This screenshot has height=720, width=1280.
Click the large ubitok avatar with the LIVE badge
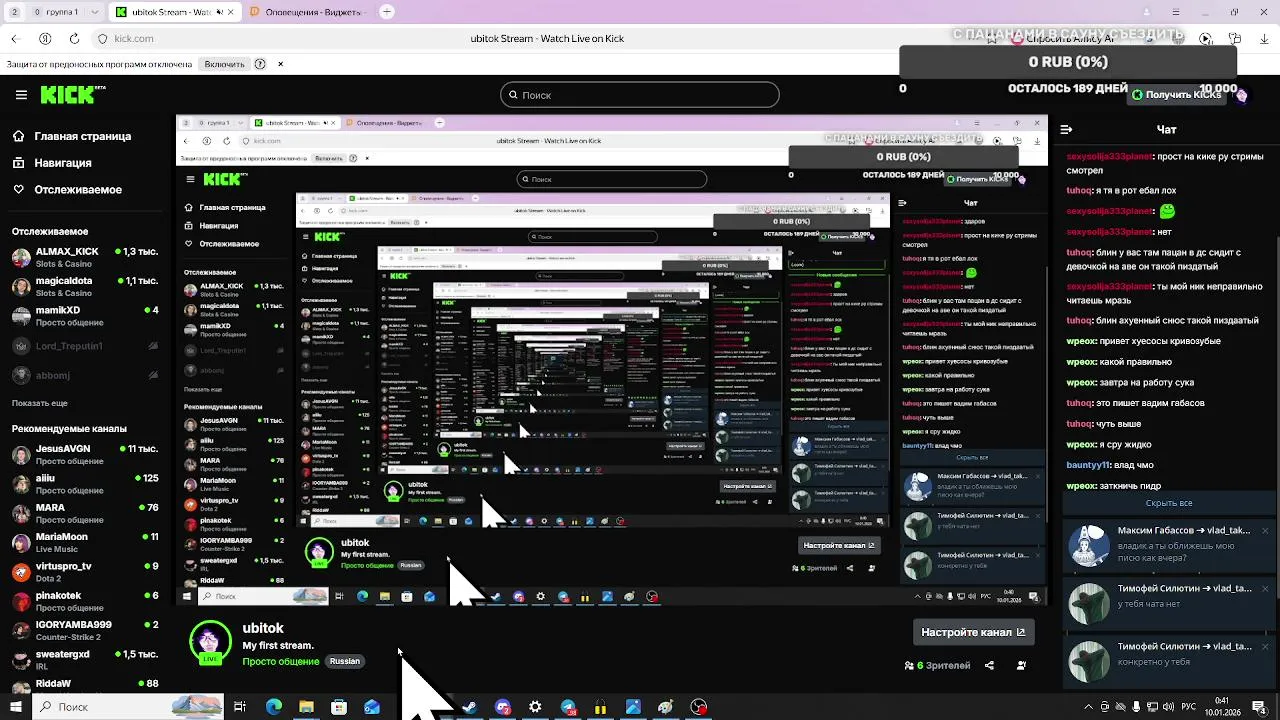pos(210,643)
